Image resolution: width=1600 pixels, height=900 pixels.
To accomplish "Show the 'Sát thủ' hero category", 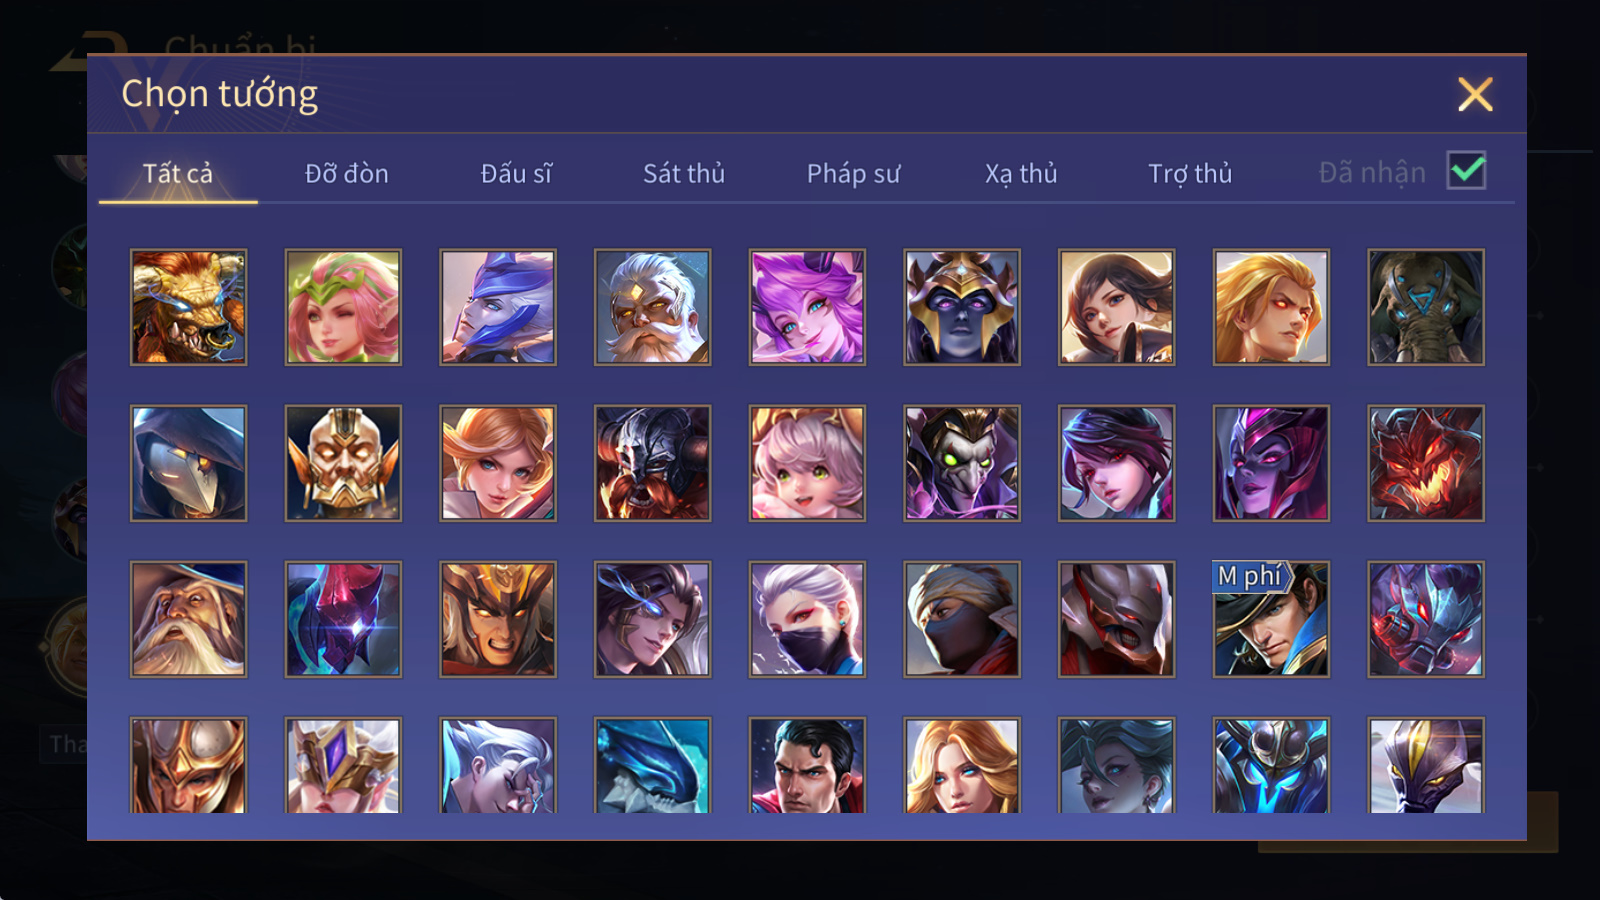I will coord(684,174).
